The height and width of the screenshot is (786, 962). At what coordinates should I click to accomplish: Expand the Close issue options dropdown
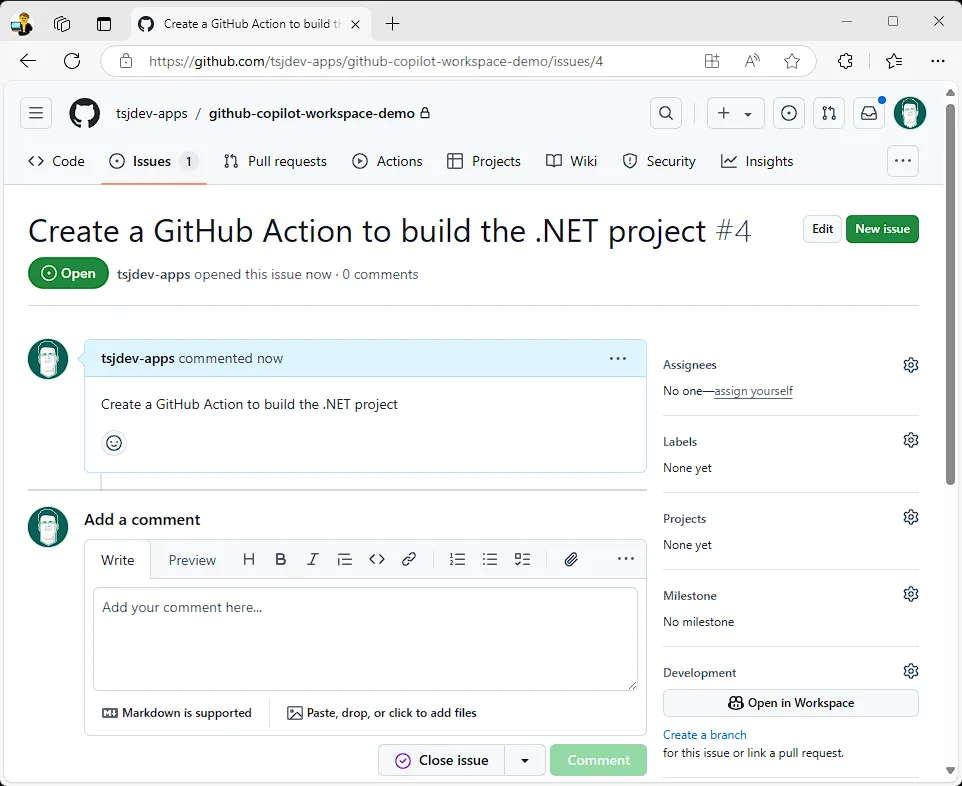click(x=525, y=761)
